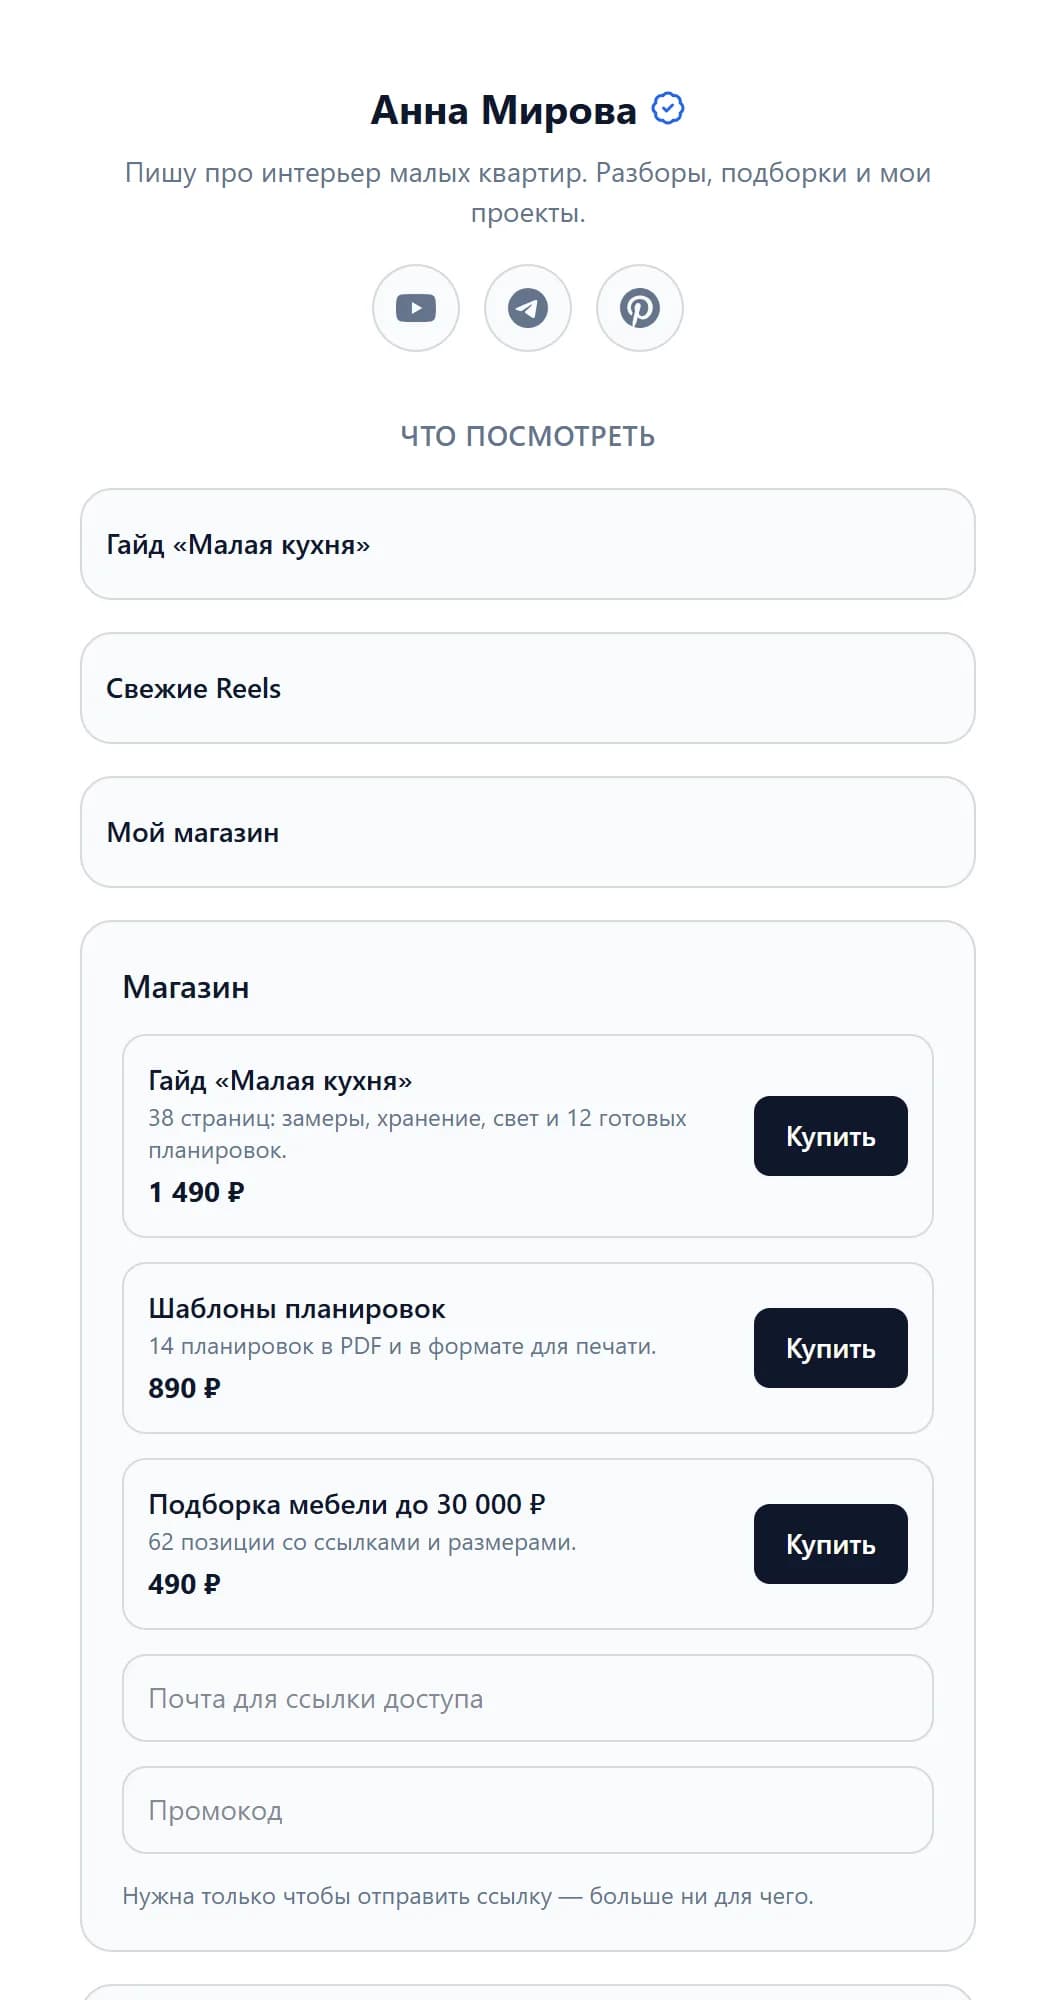This screenshot has height=2000, width=1056.
Task: Open the Гайд «Малая кухня» link card
Action: [528, 544]
